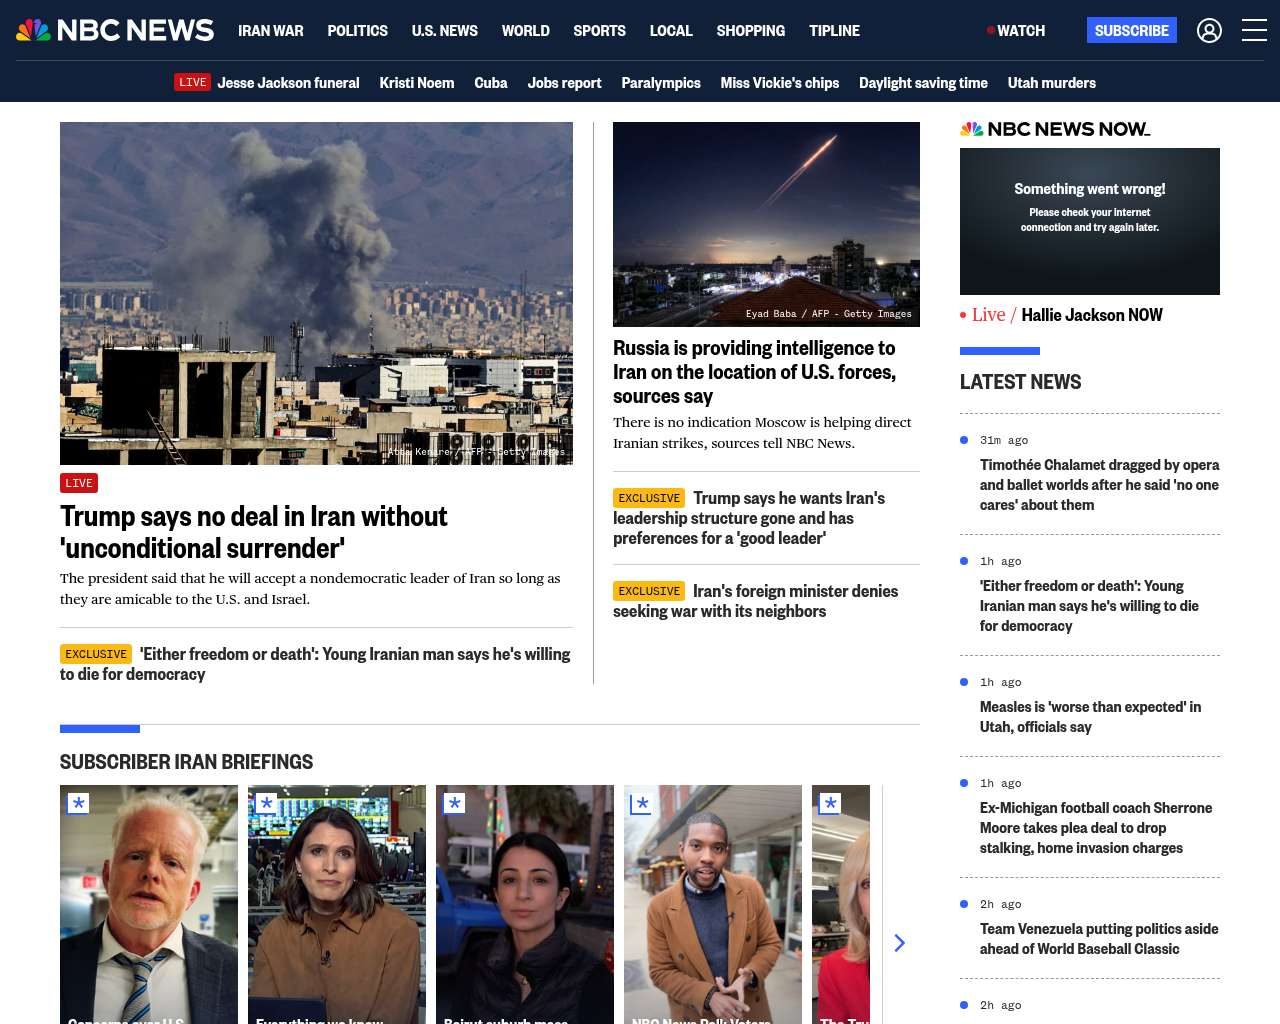
Task: Open the Timothée Chalamet latest news item
Action: click(1099, 485)
